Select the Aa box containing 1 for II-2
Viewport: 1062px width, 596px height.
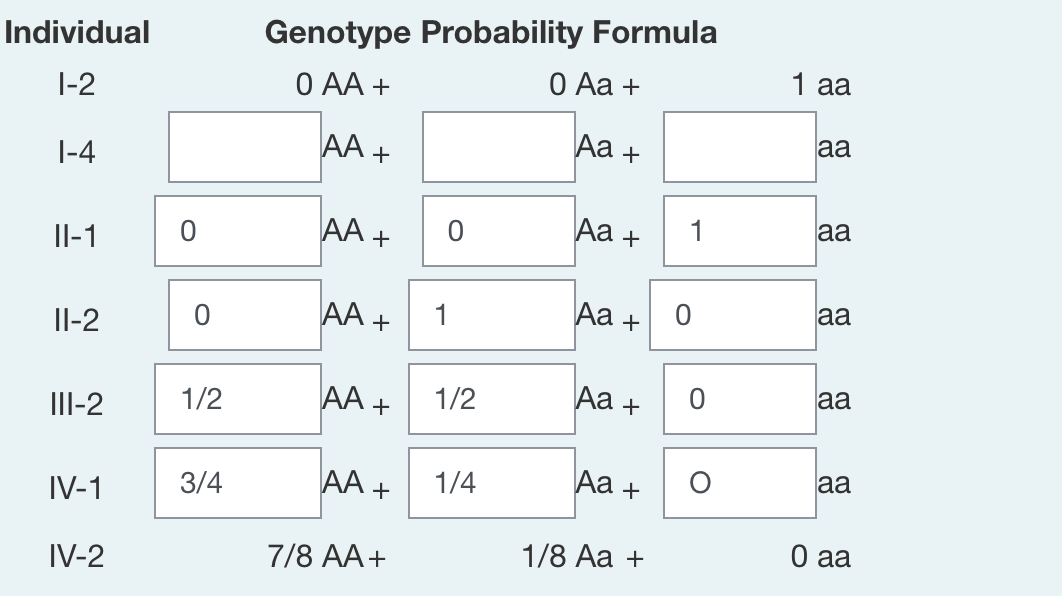[490, 314]
